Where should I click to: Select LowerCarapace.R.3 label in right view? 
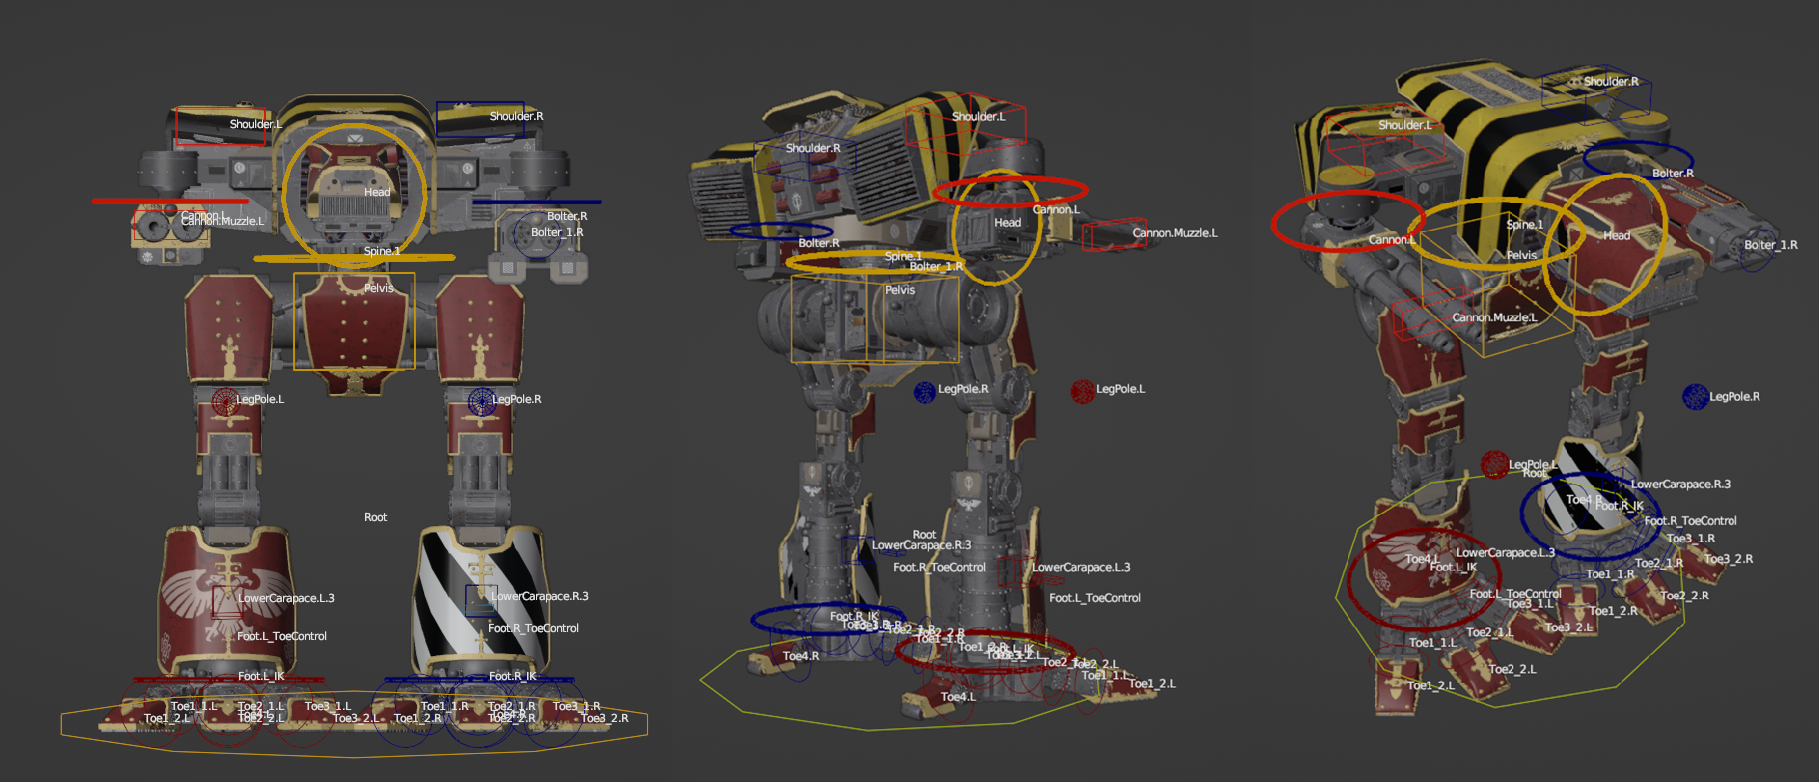pyautogui.click(x=1681, y=484)
